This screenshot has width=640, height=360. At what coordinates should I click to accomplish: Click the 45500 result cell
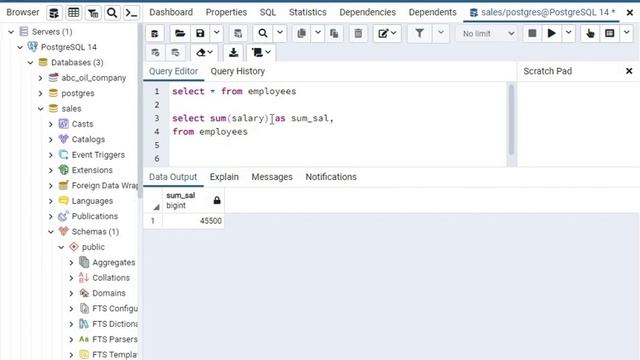(x=193, y=221)
